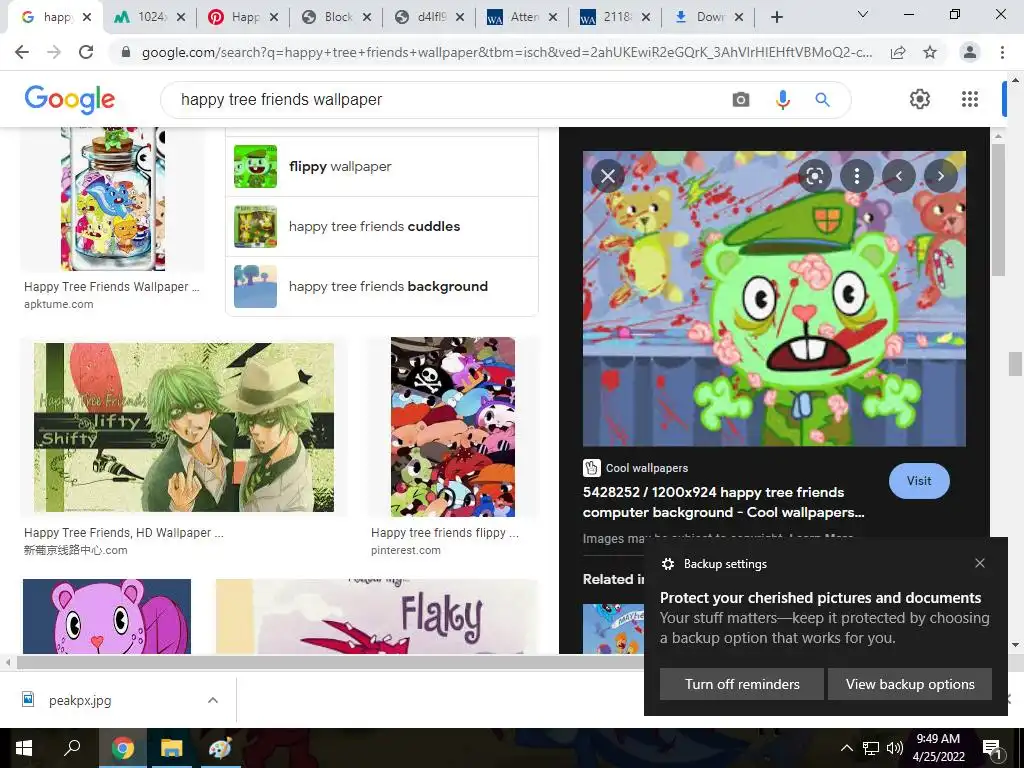Click the 'Happy tree friends flippy' caption
Image resolution: width=1024 pixels, height=768 pixels.
click(445, 532)
